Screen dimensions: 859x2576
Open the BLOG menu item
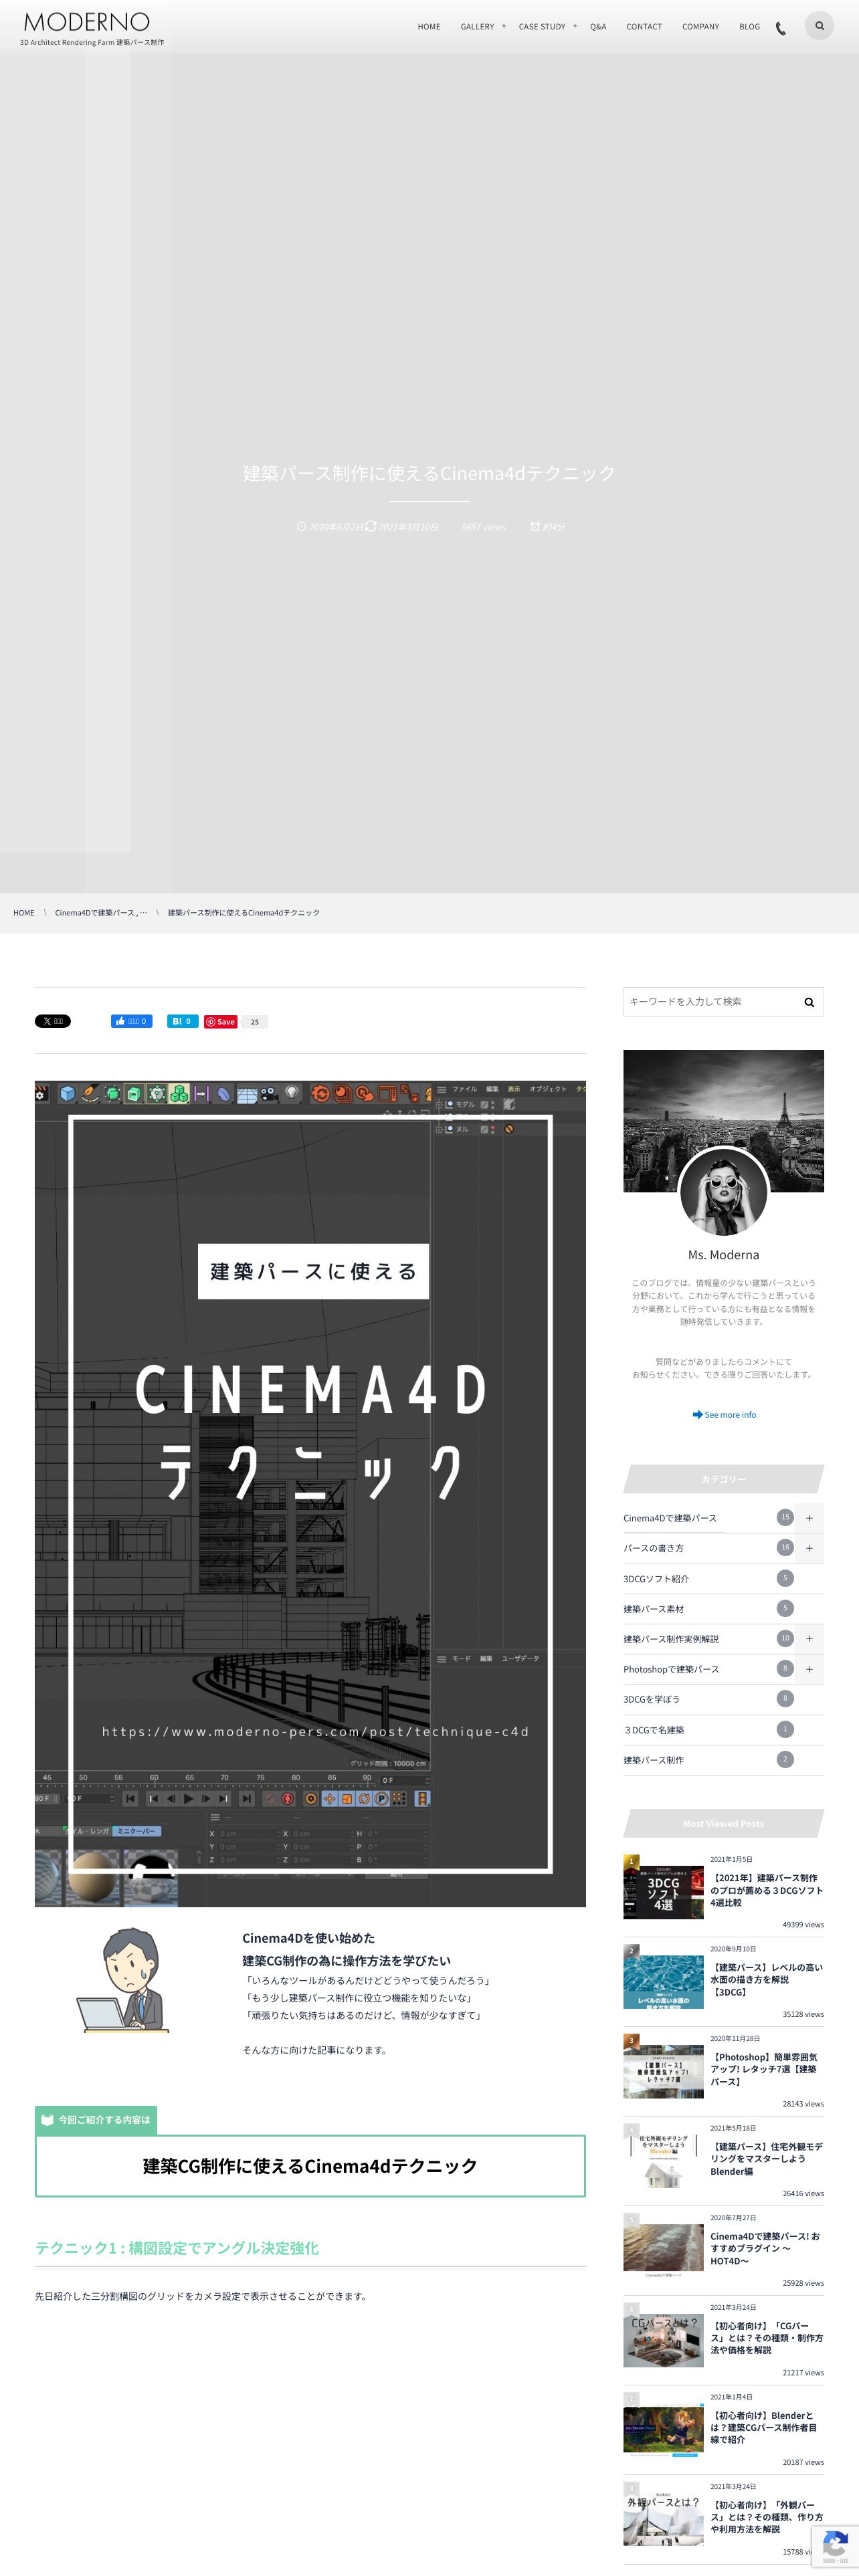click(749, 27)
